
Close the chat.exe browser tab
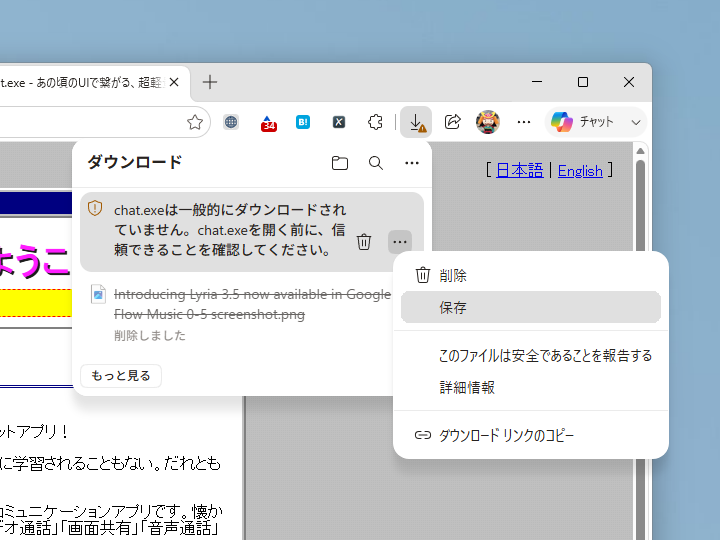(x=174, y=83)
